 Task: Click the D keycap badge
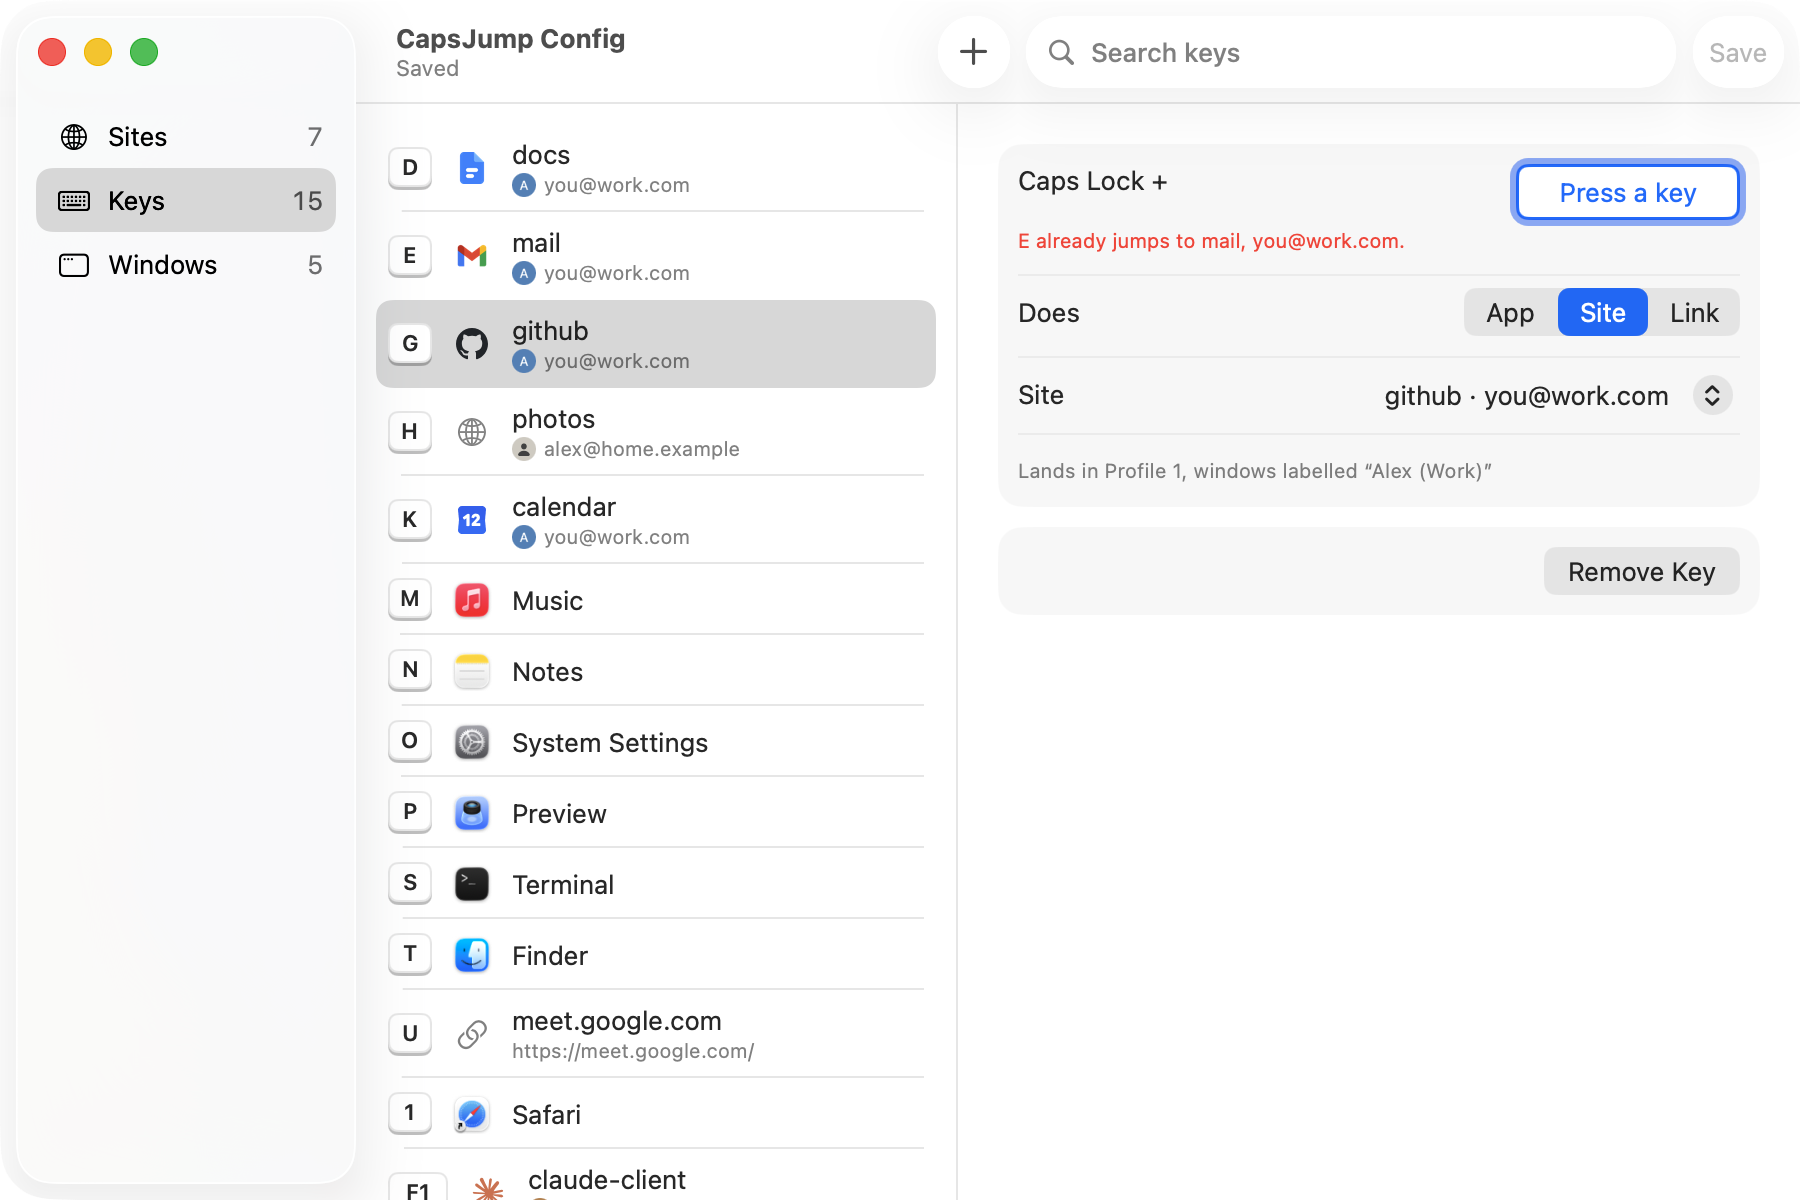tap(410, 168)
